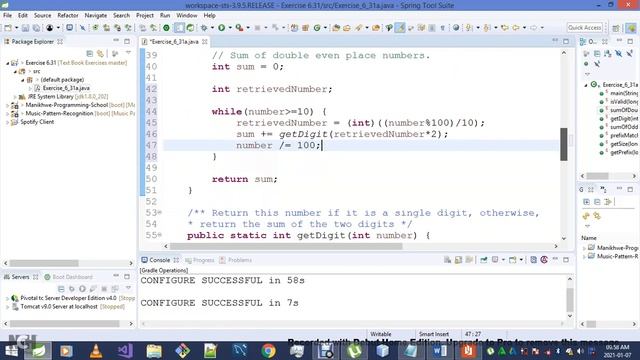Click the editor horizontal scrollbar thumb
The height and width of the screenshot is (360, 640).
pyautogui.click(x=286, y=246)
